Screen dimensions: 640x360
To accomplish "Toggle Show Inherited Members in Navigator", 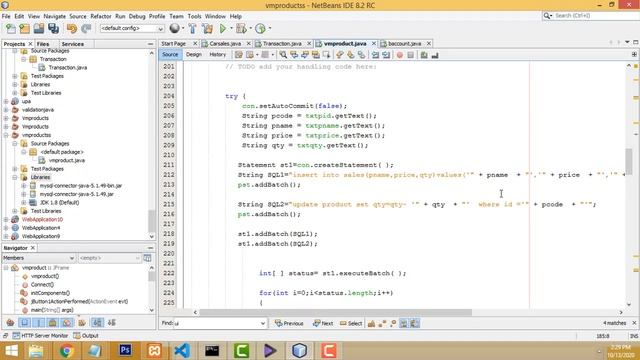I will tap(11, 323).
